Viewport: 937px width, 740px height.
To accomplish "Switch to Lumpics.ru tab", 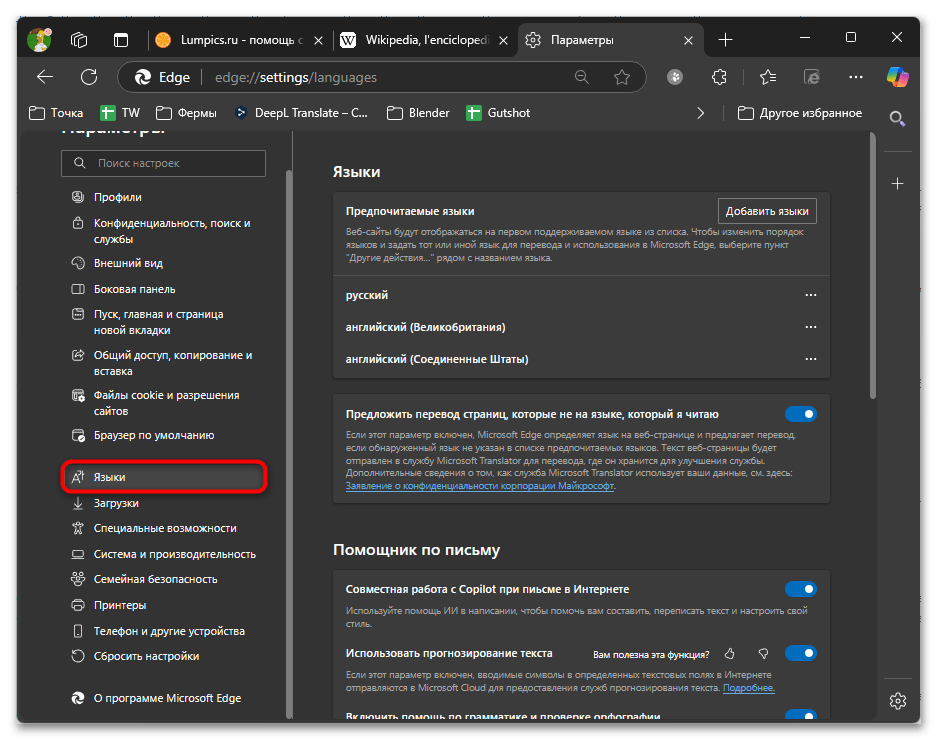I will tap(239, 40).
